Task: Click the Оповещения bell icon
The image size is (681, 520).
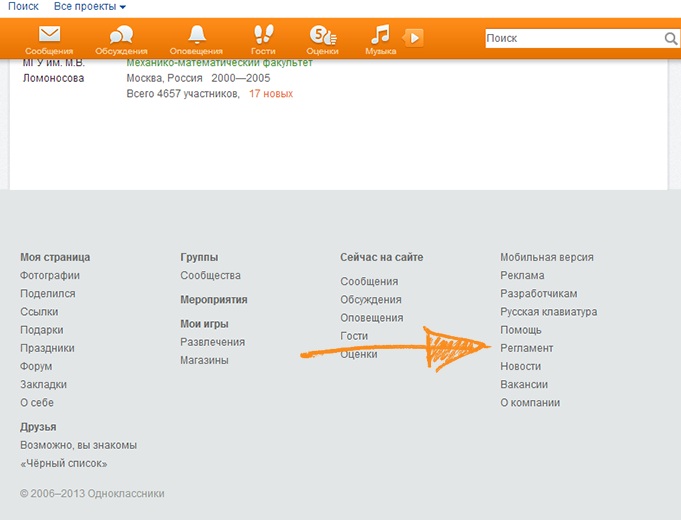Action: click(x=197, y=34)
